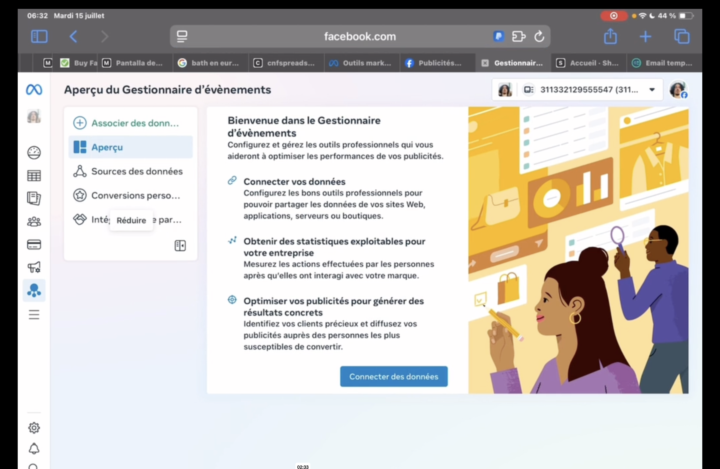Open ads reporting pages icon in sidebar
Image resolution: width=720 pixels, height=469 pixels.
pos(34,198)
